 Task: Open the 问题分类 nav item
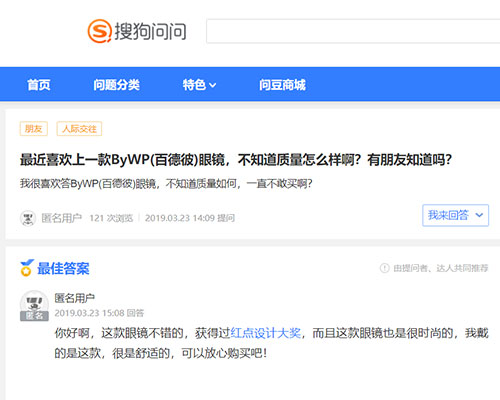[x=116, y=85]
